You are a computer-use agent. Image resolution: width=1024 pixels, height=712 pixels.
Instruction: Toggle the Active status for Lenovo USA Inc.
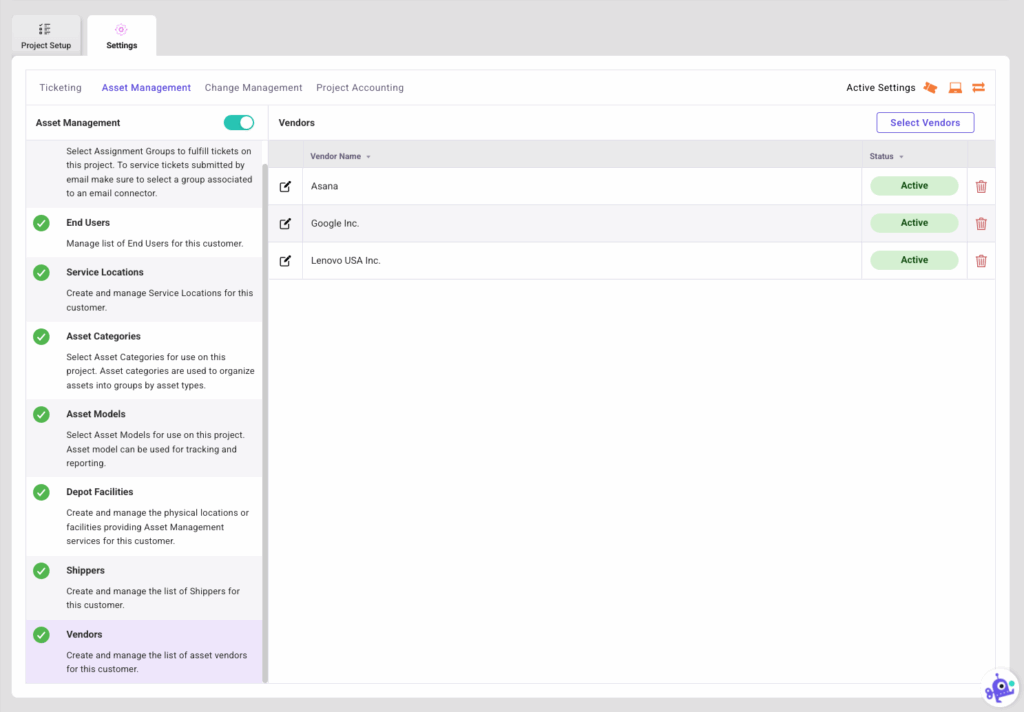pyautogui.click(x=913, y=260)
